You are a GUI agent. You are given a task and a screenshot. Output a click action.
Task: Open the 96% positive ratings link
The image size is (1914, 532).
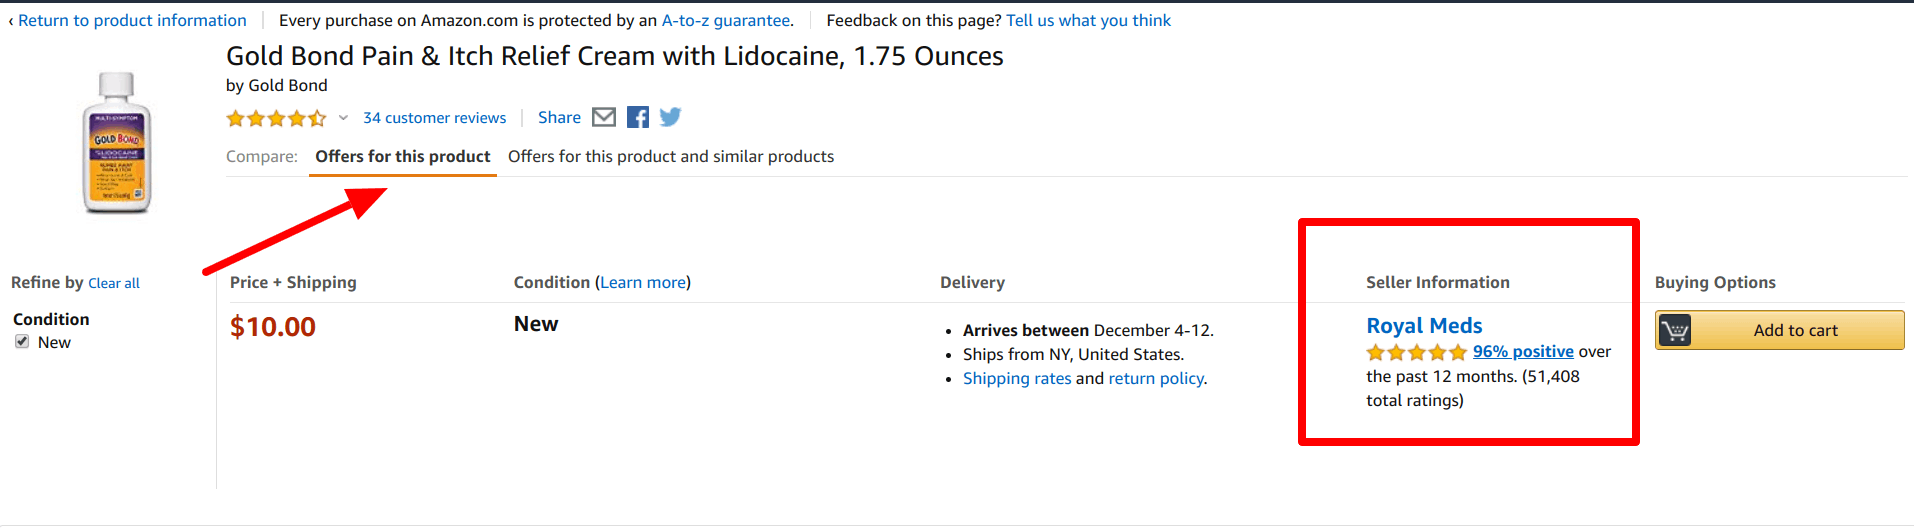1523,351
